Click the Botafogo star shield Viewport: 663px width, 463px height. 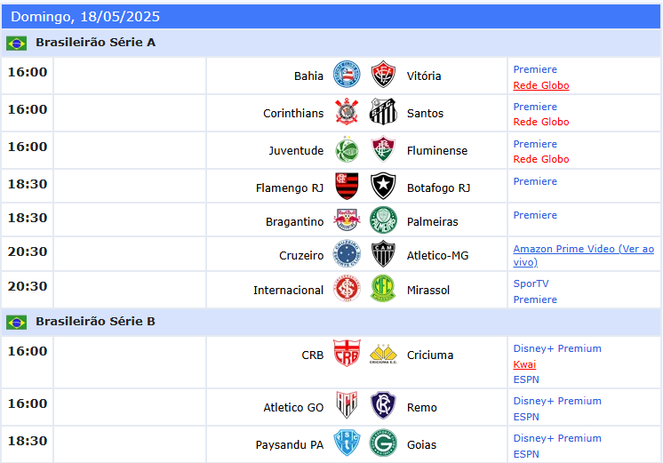point(383,186)
